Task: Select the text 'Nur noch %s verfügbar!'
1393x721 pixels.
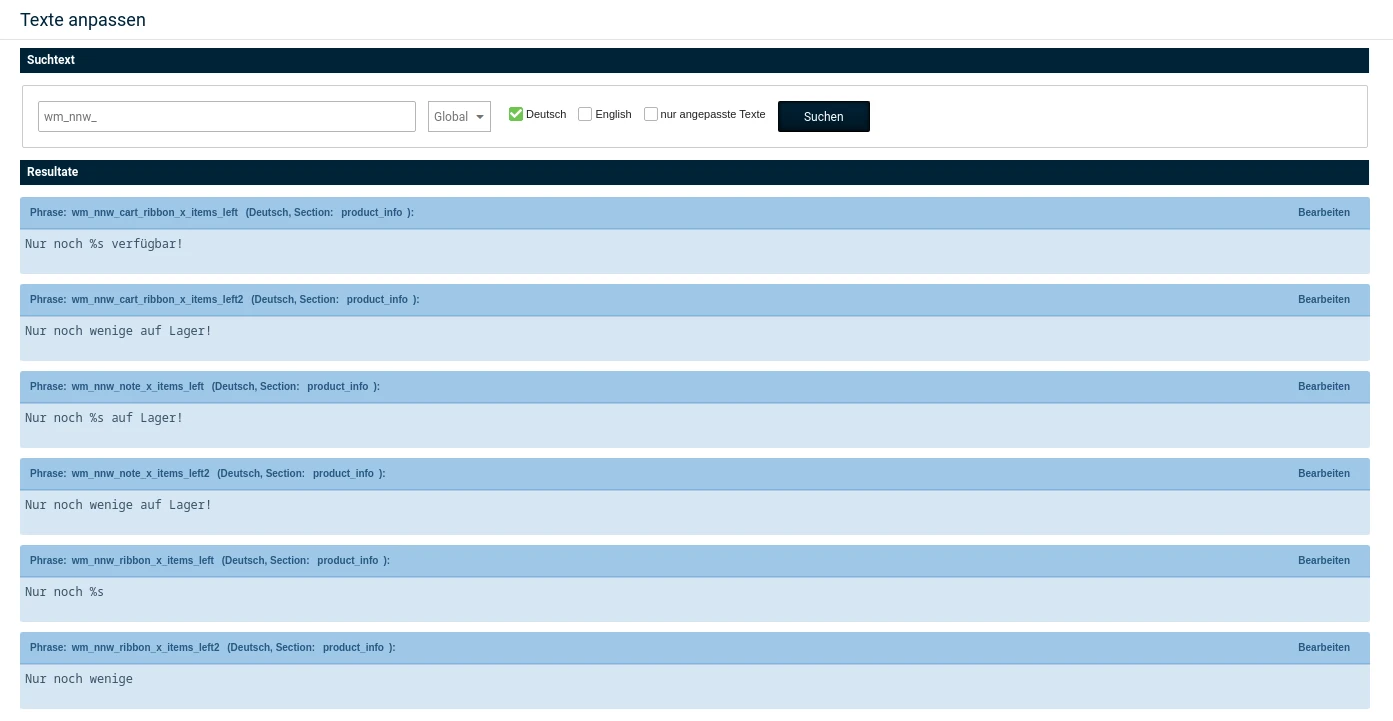Action: 104,244
